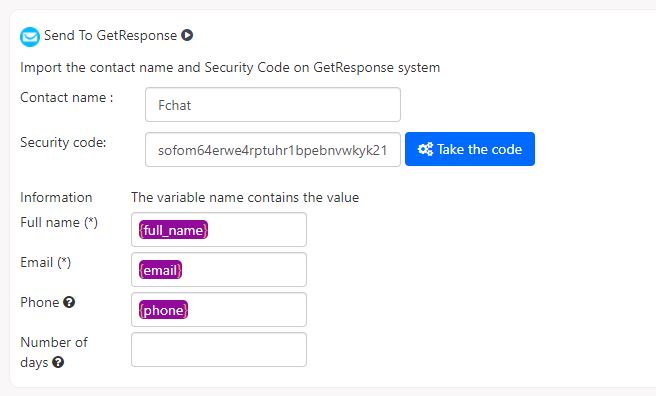Focus the empty Number of days field
Image resolution: width=656 pixels, height=396 pixels.
(x=219, y=350)
